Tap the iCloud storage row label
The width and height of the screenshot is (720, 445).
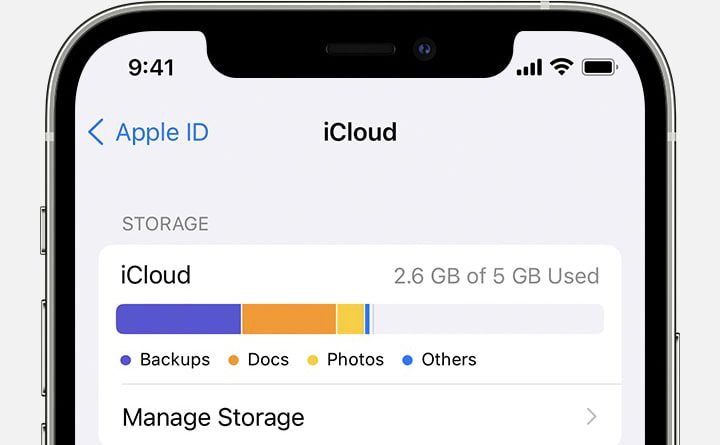(156, 275)
